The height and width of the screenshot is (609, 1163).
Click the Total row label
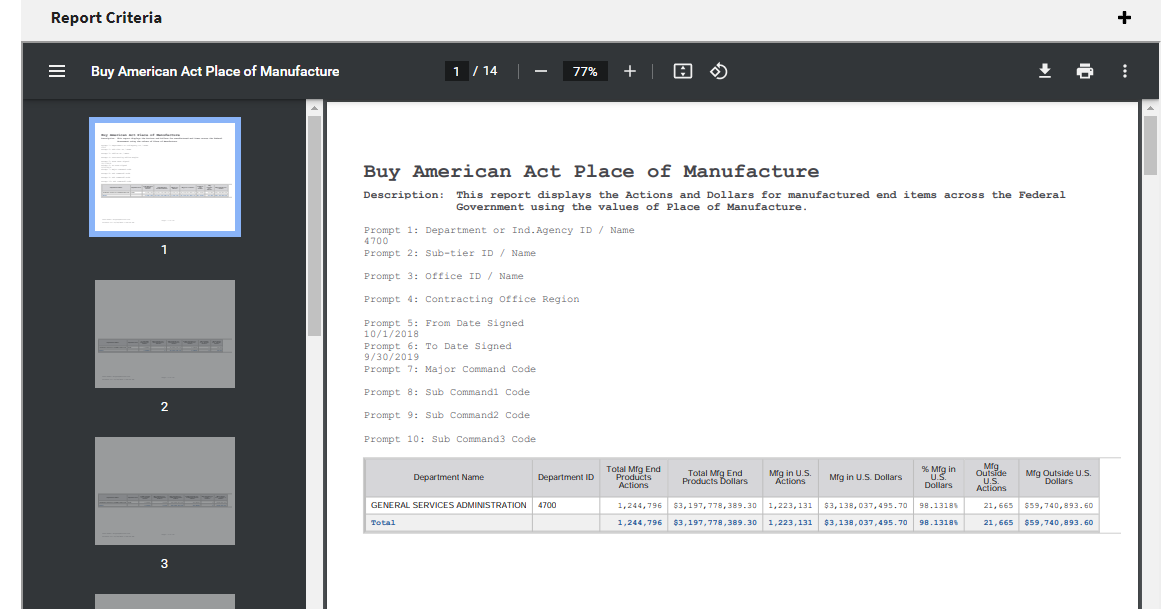pyautogui.click(x=383, y=522)
